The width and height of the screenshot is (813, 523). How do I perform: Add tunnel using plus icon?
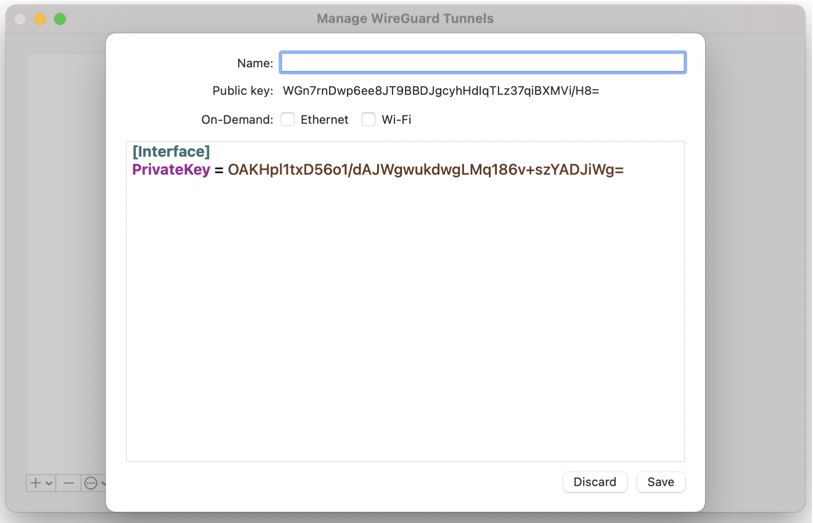pos(35,483)
